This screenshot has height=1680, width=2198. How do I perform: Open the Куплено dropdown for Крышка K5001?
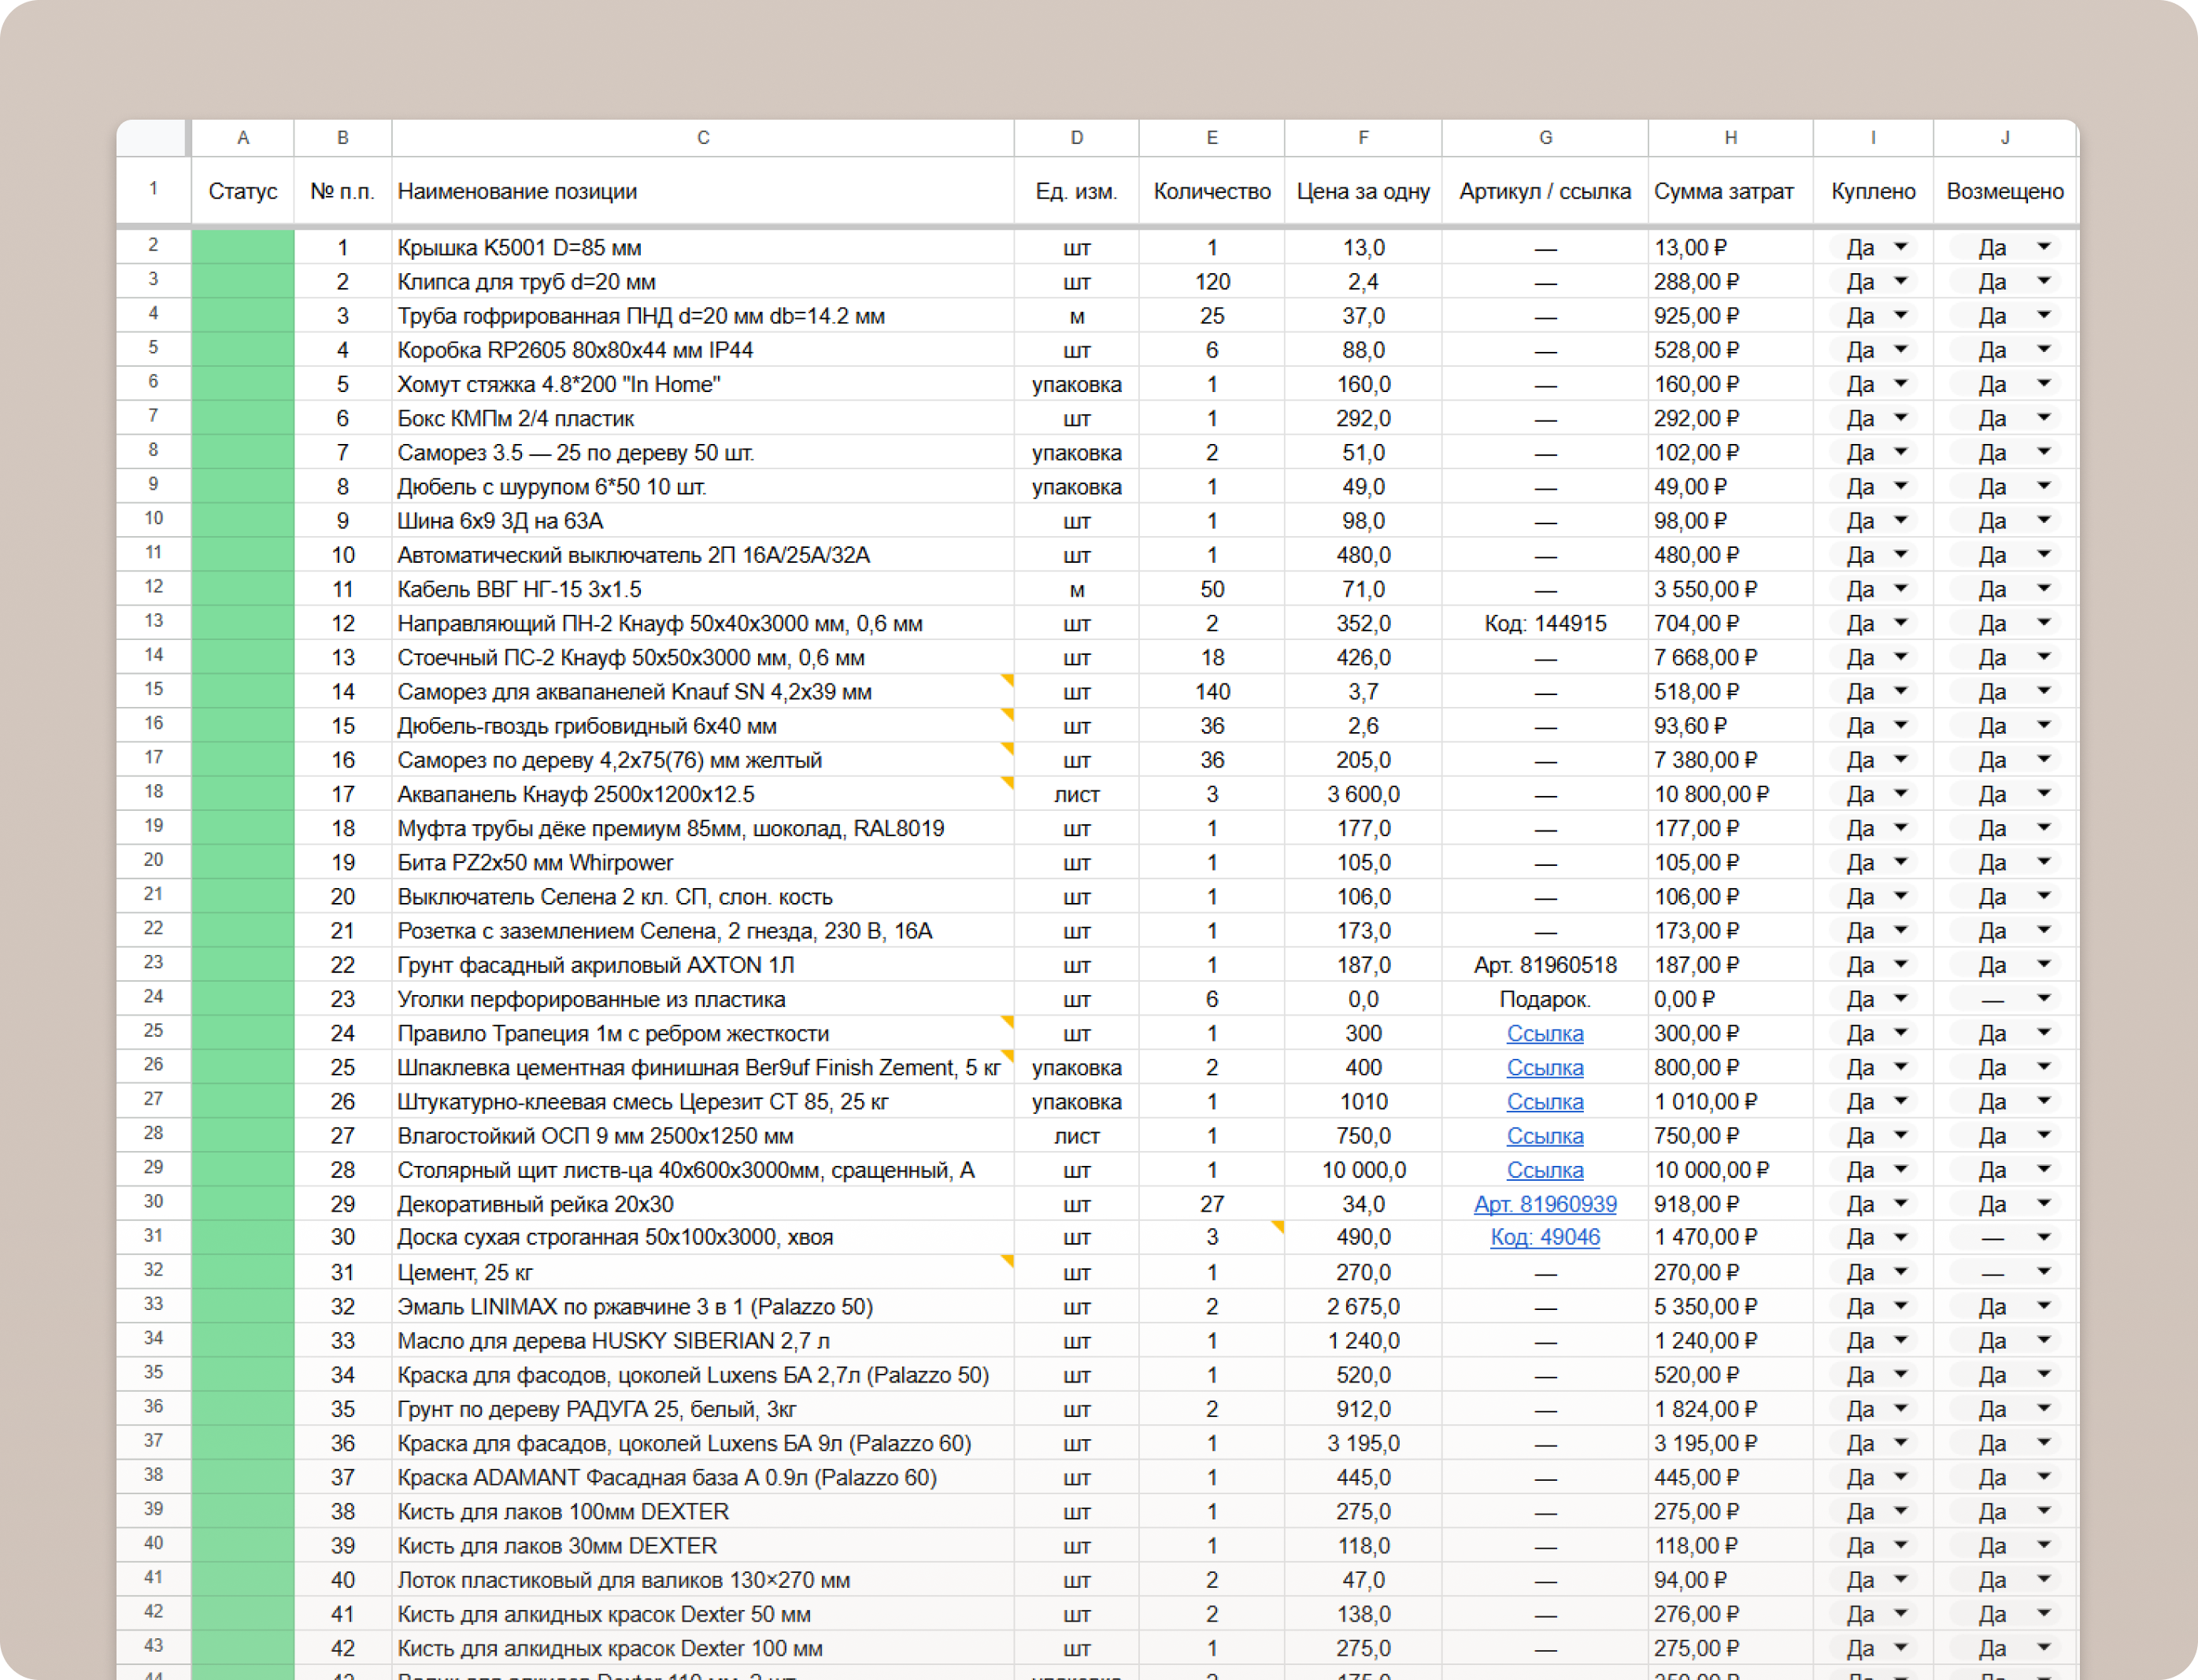[x=1900, y=247]
